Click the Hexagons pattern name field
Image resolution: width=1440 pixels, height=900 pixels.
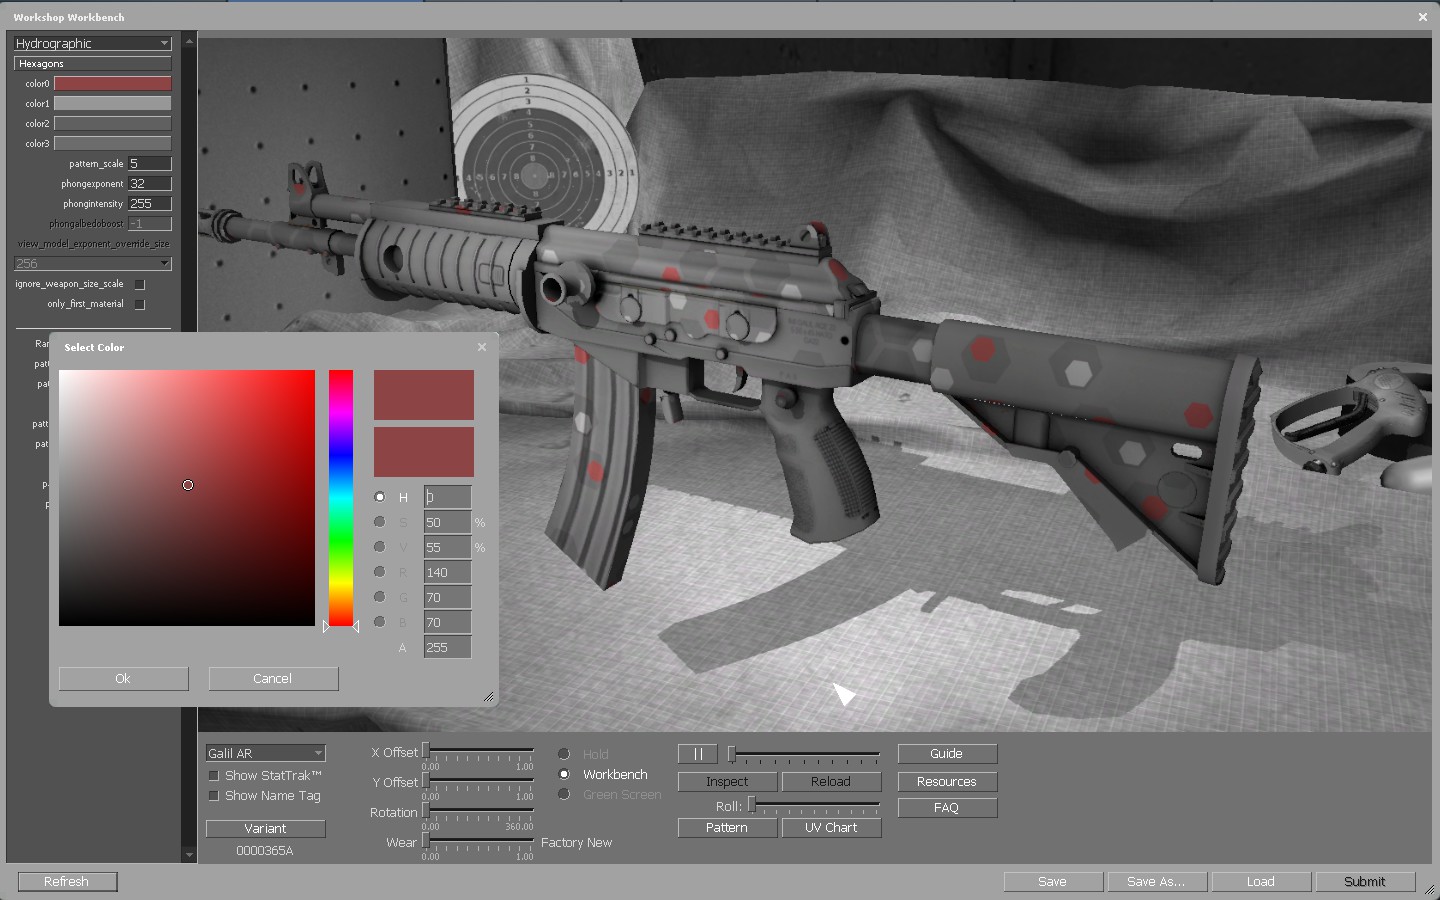point(93,63)
